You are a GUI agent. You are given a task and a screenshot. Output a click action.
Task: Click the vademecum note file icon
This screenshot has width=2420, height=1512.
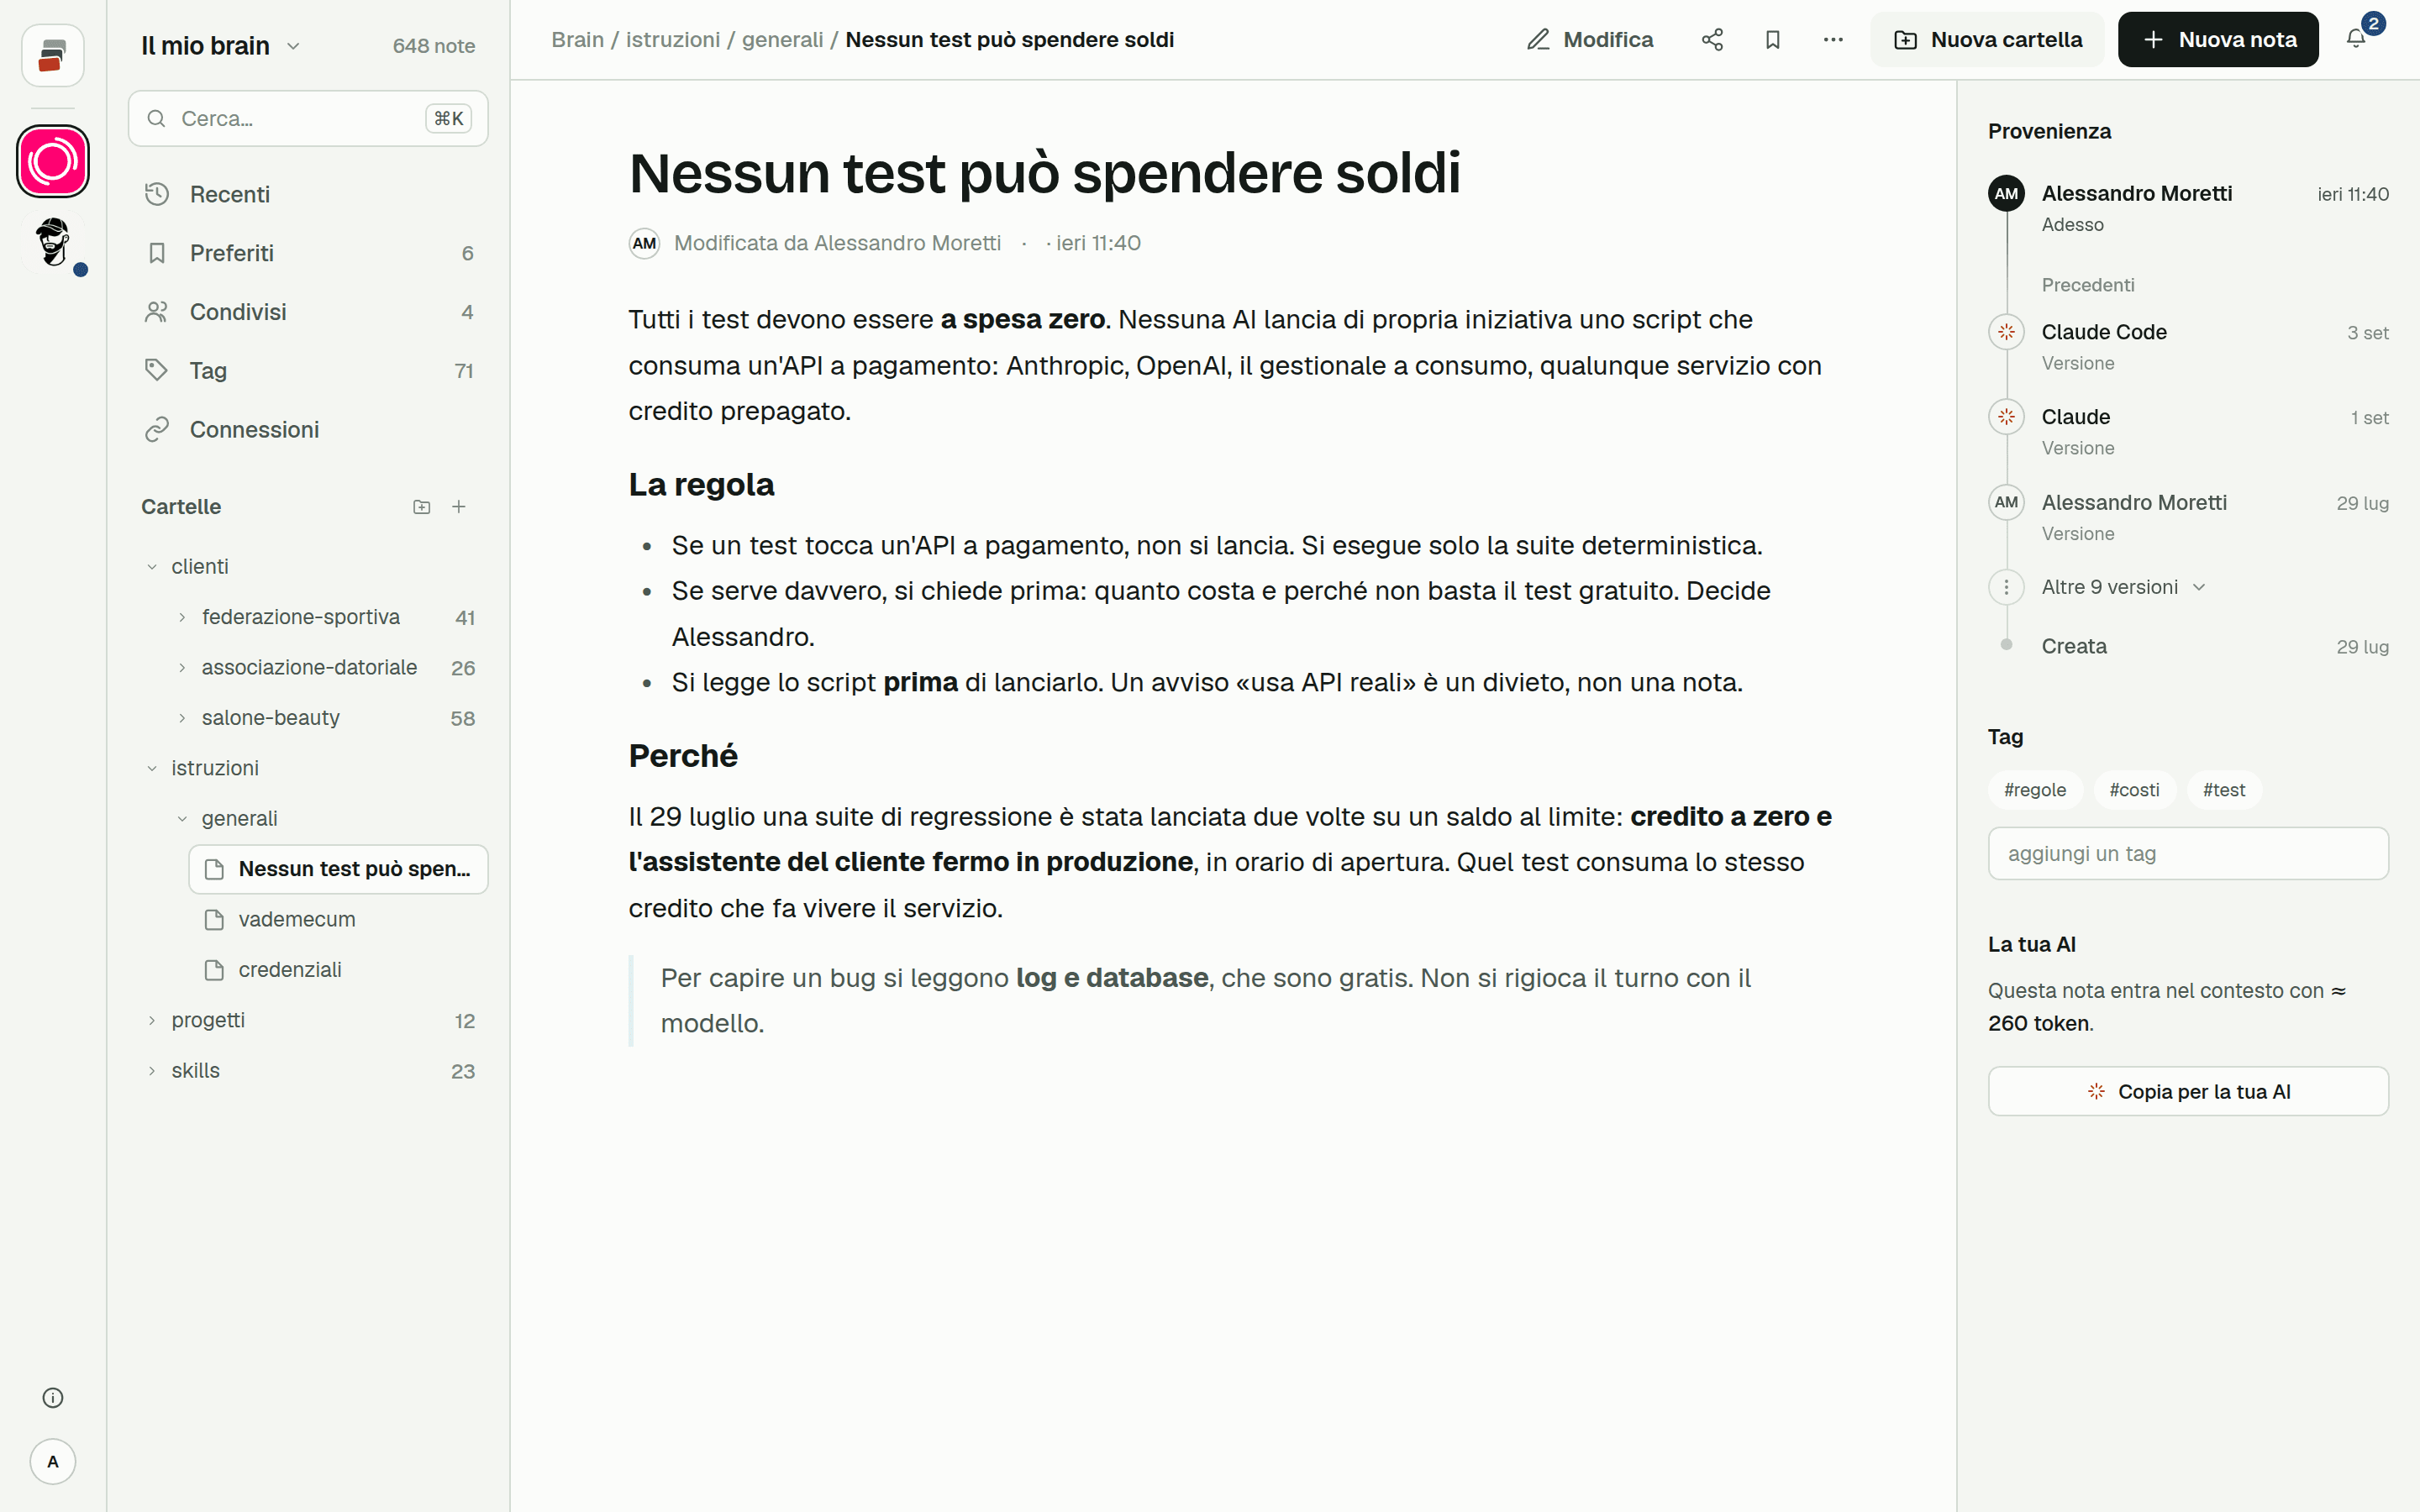pyautogui.click(x=214, y=919)
